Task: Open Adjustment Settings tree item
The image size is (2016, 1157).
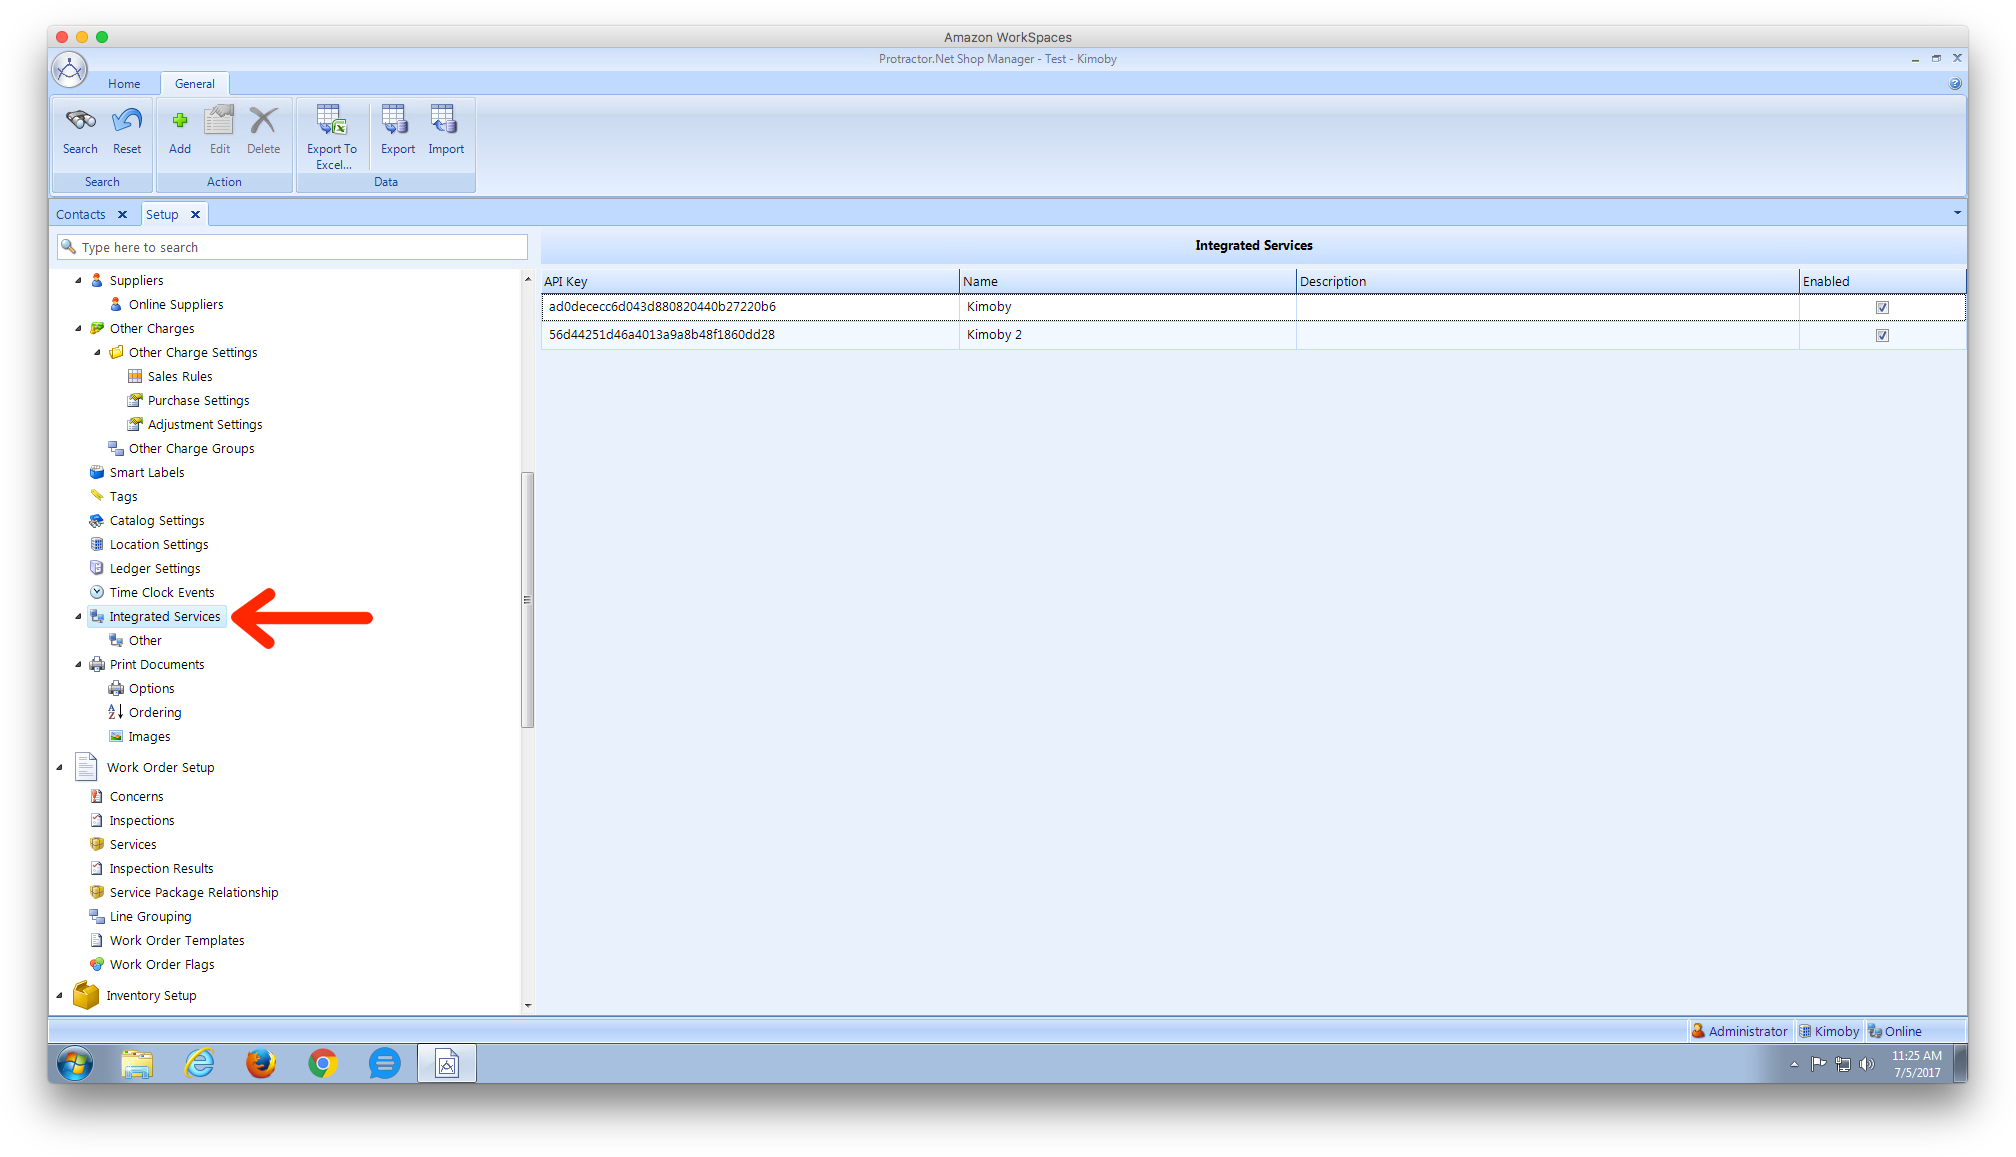Action: pos(205,425)
